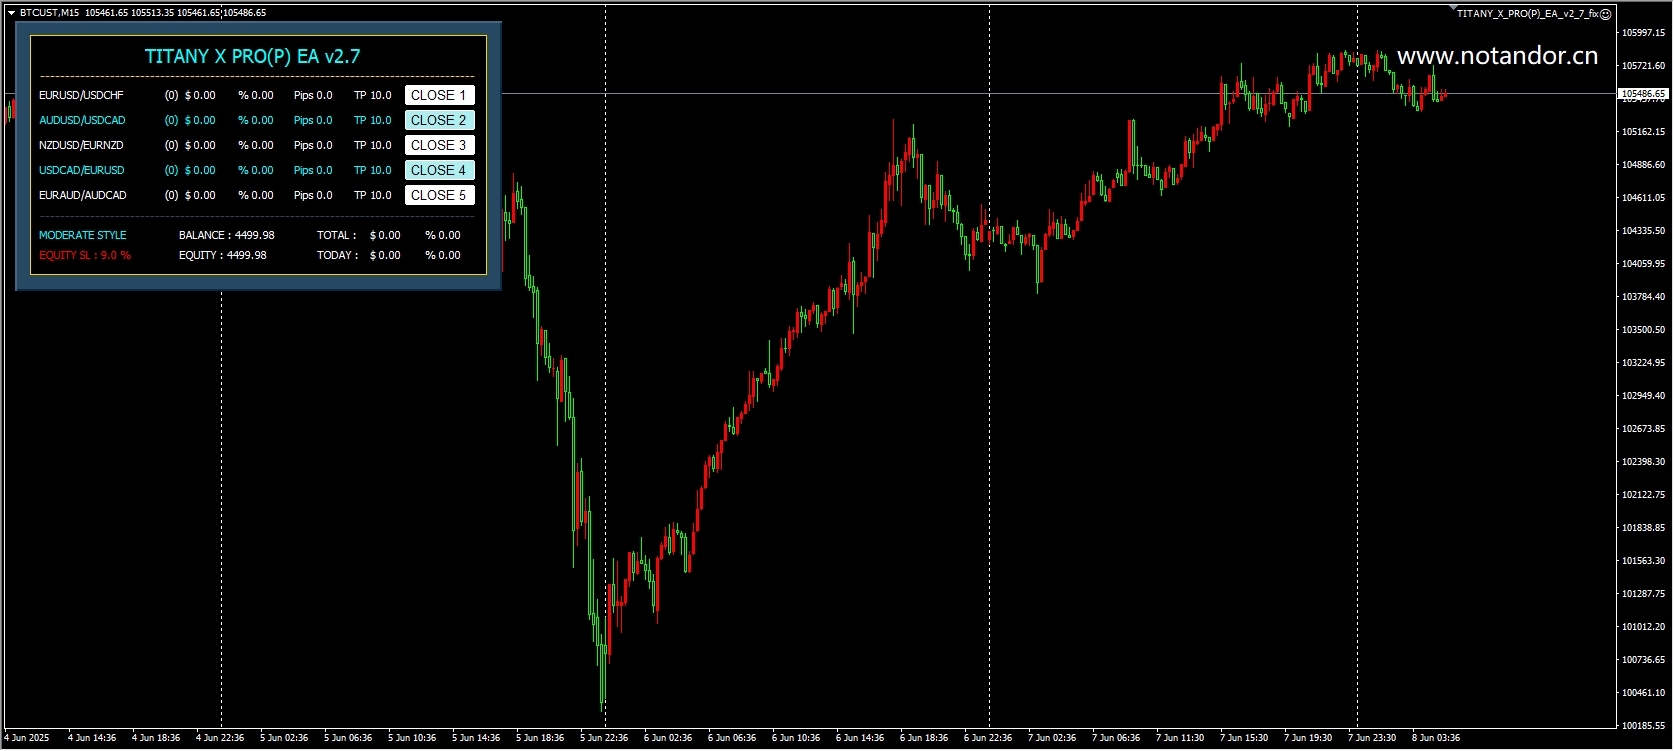Image resolution: width=1674 pixels, height=751 pixels.
Task: Open the chart quick menu triangle
Action: (11, 13)
